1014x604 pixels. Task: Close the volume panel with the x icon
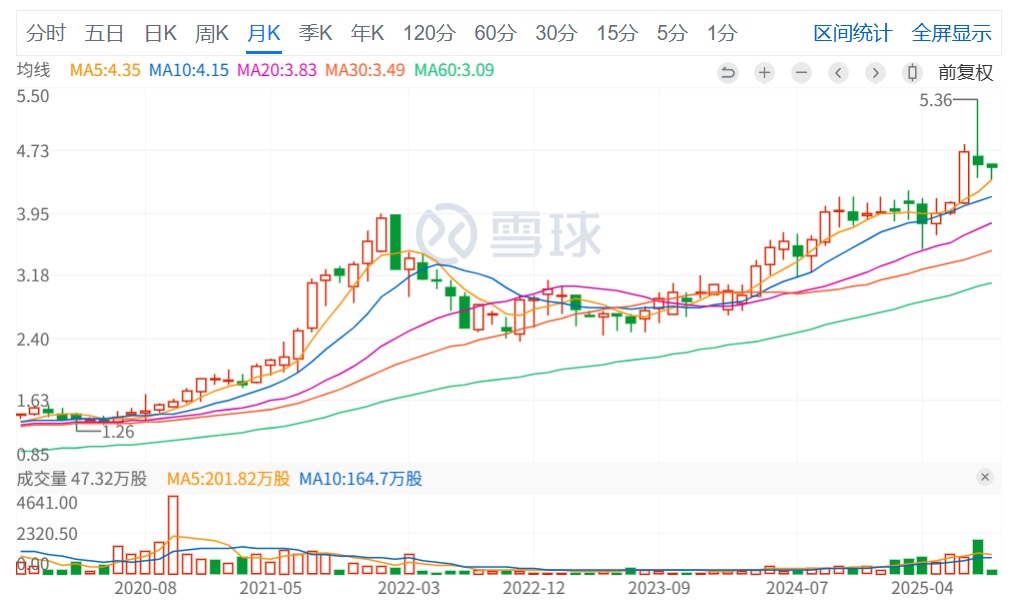(985, 477)
